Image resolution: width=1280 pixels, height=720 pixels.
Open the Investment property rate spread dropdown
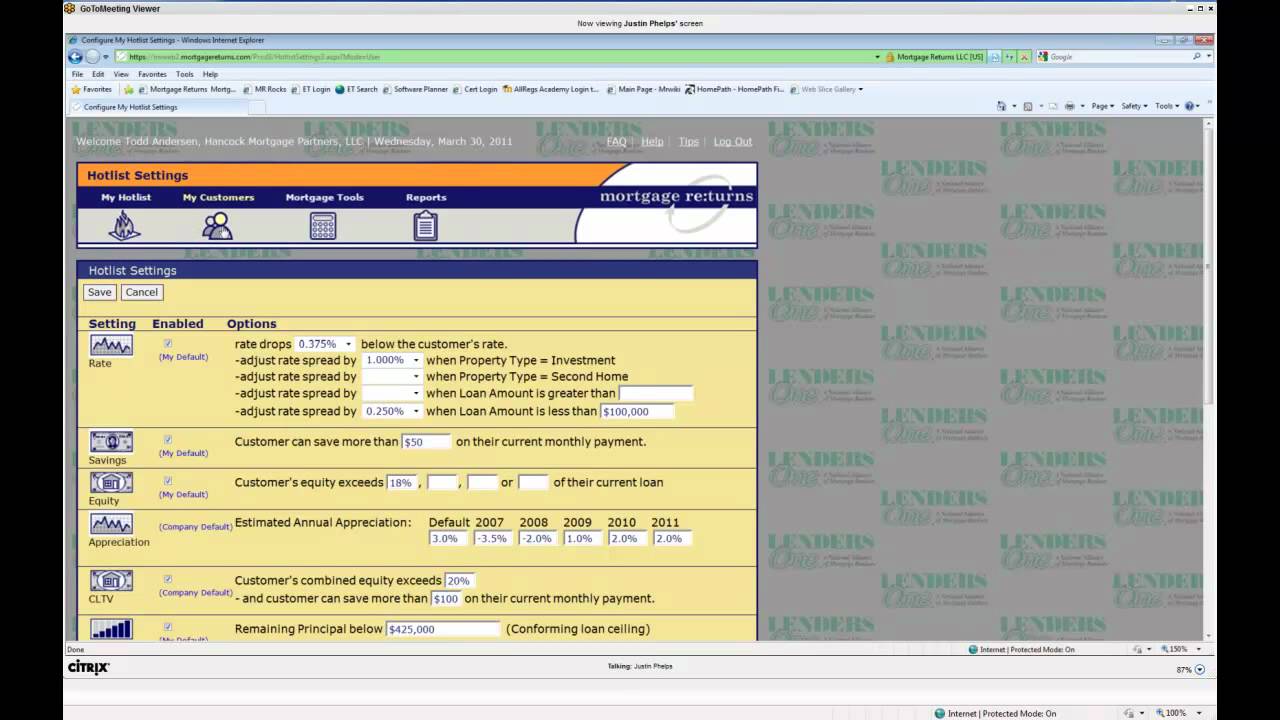coord(391,360)
